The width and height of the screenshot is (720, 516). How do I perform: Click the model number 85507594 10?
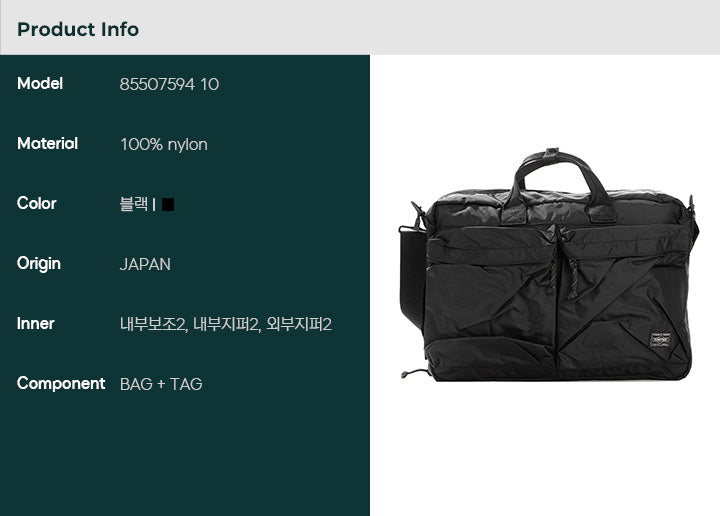pos(169,84)
